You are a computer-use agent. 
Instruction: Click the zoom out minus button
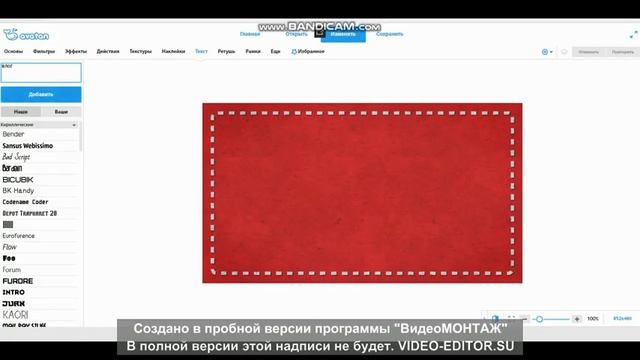pyautogui.click(x=525, y=319)
